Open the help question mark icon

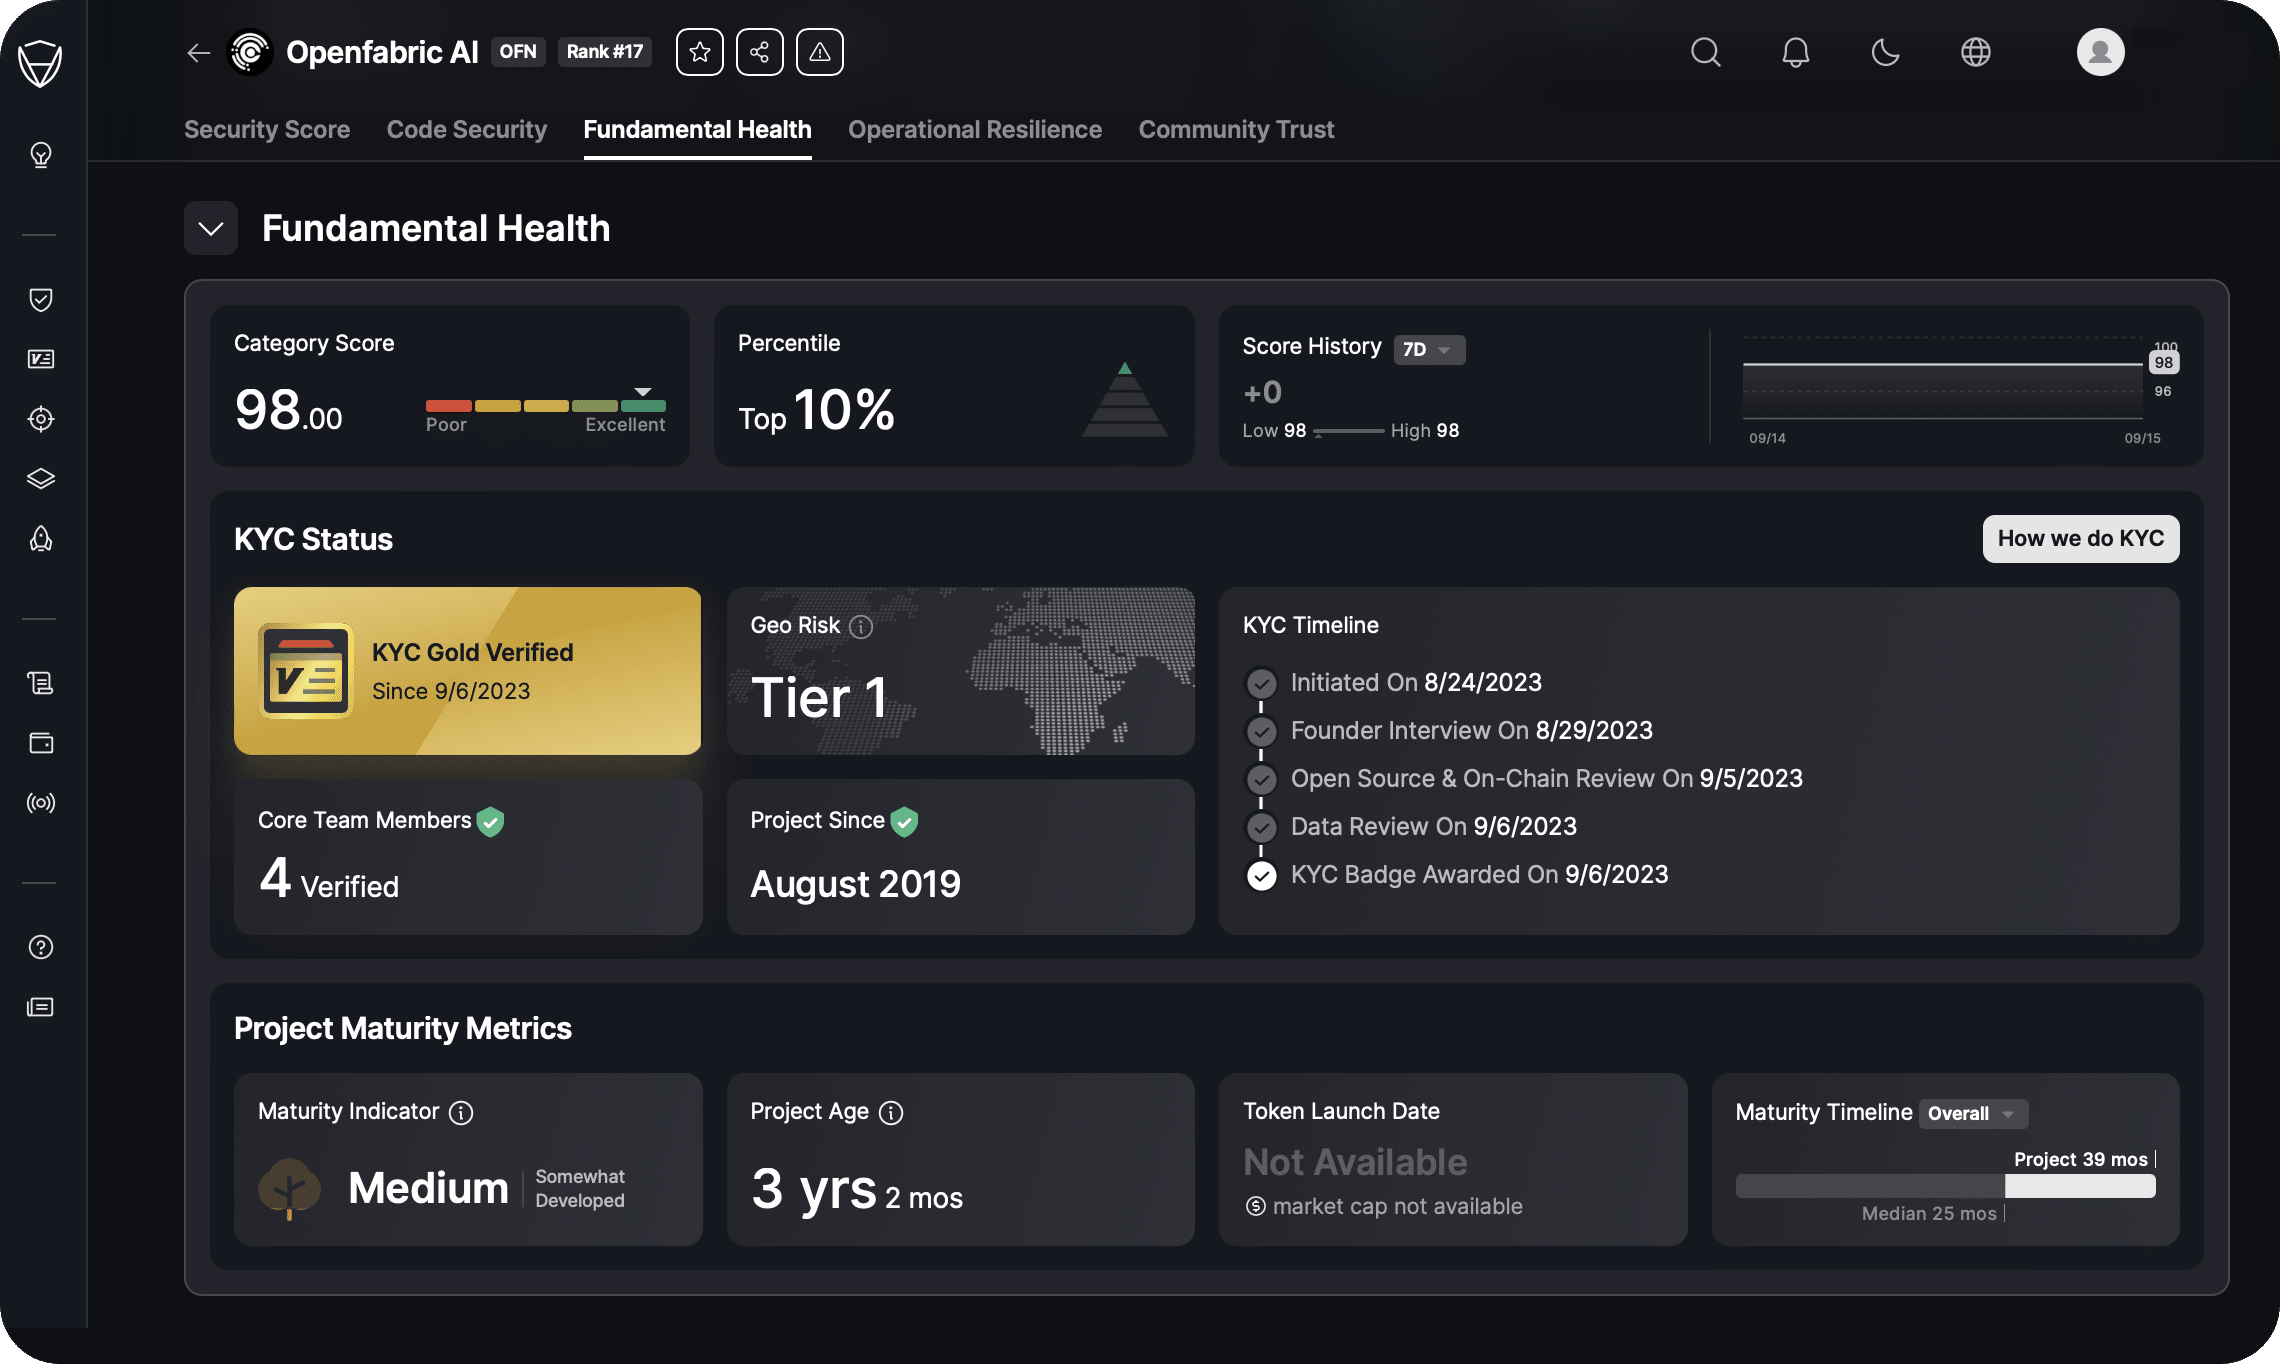[x=41, y=947]
